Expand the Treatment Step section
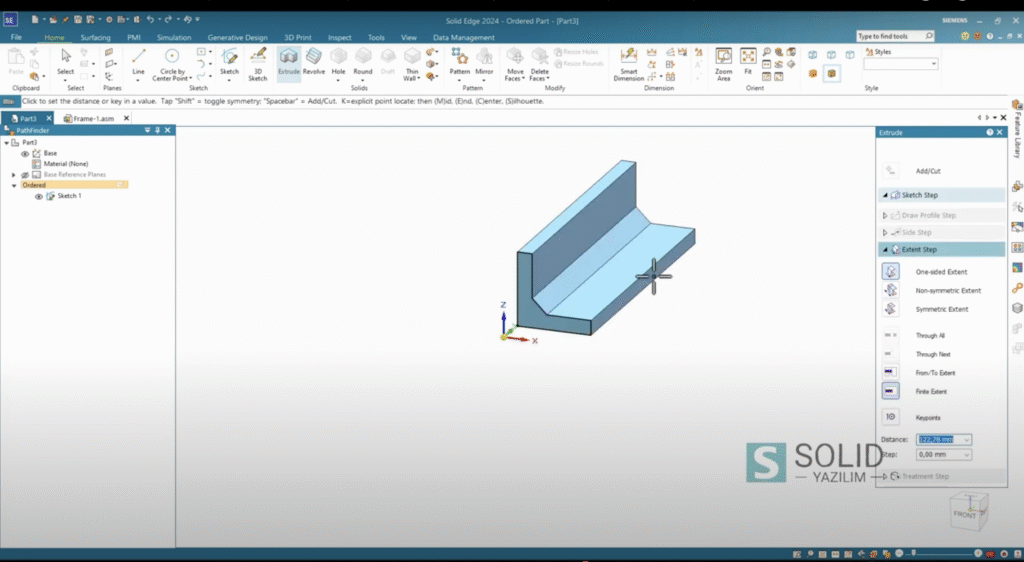The image size is (1024, 562). 886,476
